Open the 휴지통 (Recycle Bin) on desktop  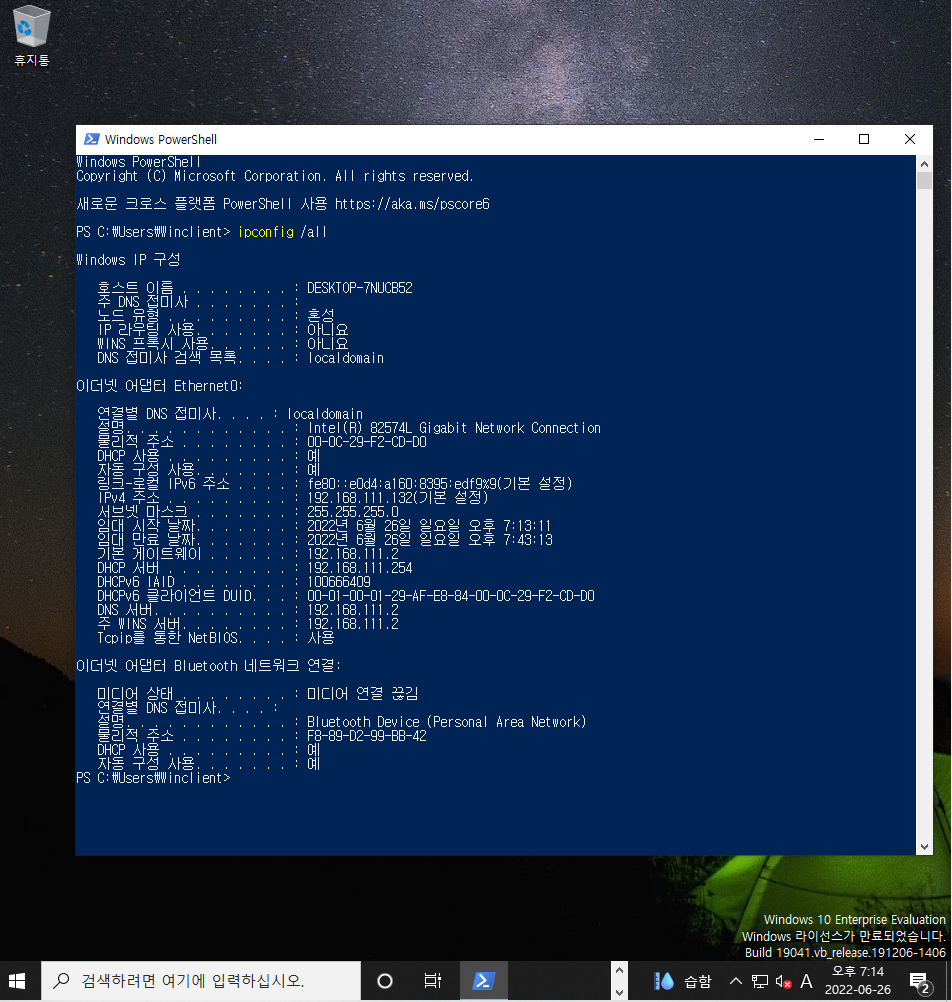[30, 30]
